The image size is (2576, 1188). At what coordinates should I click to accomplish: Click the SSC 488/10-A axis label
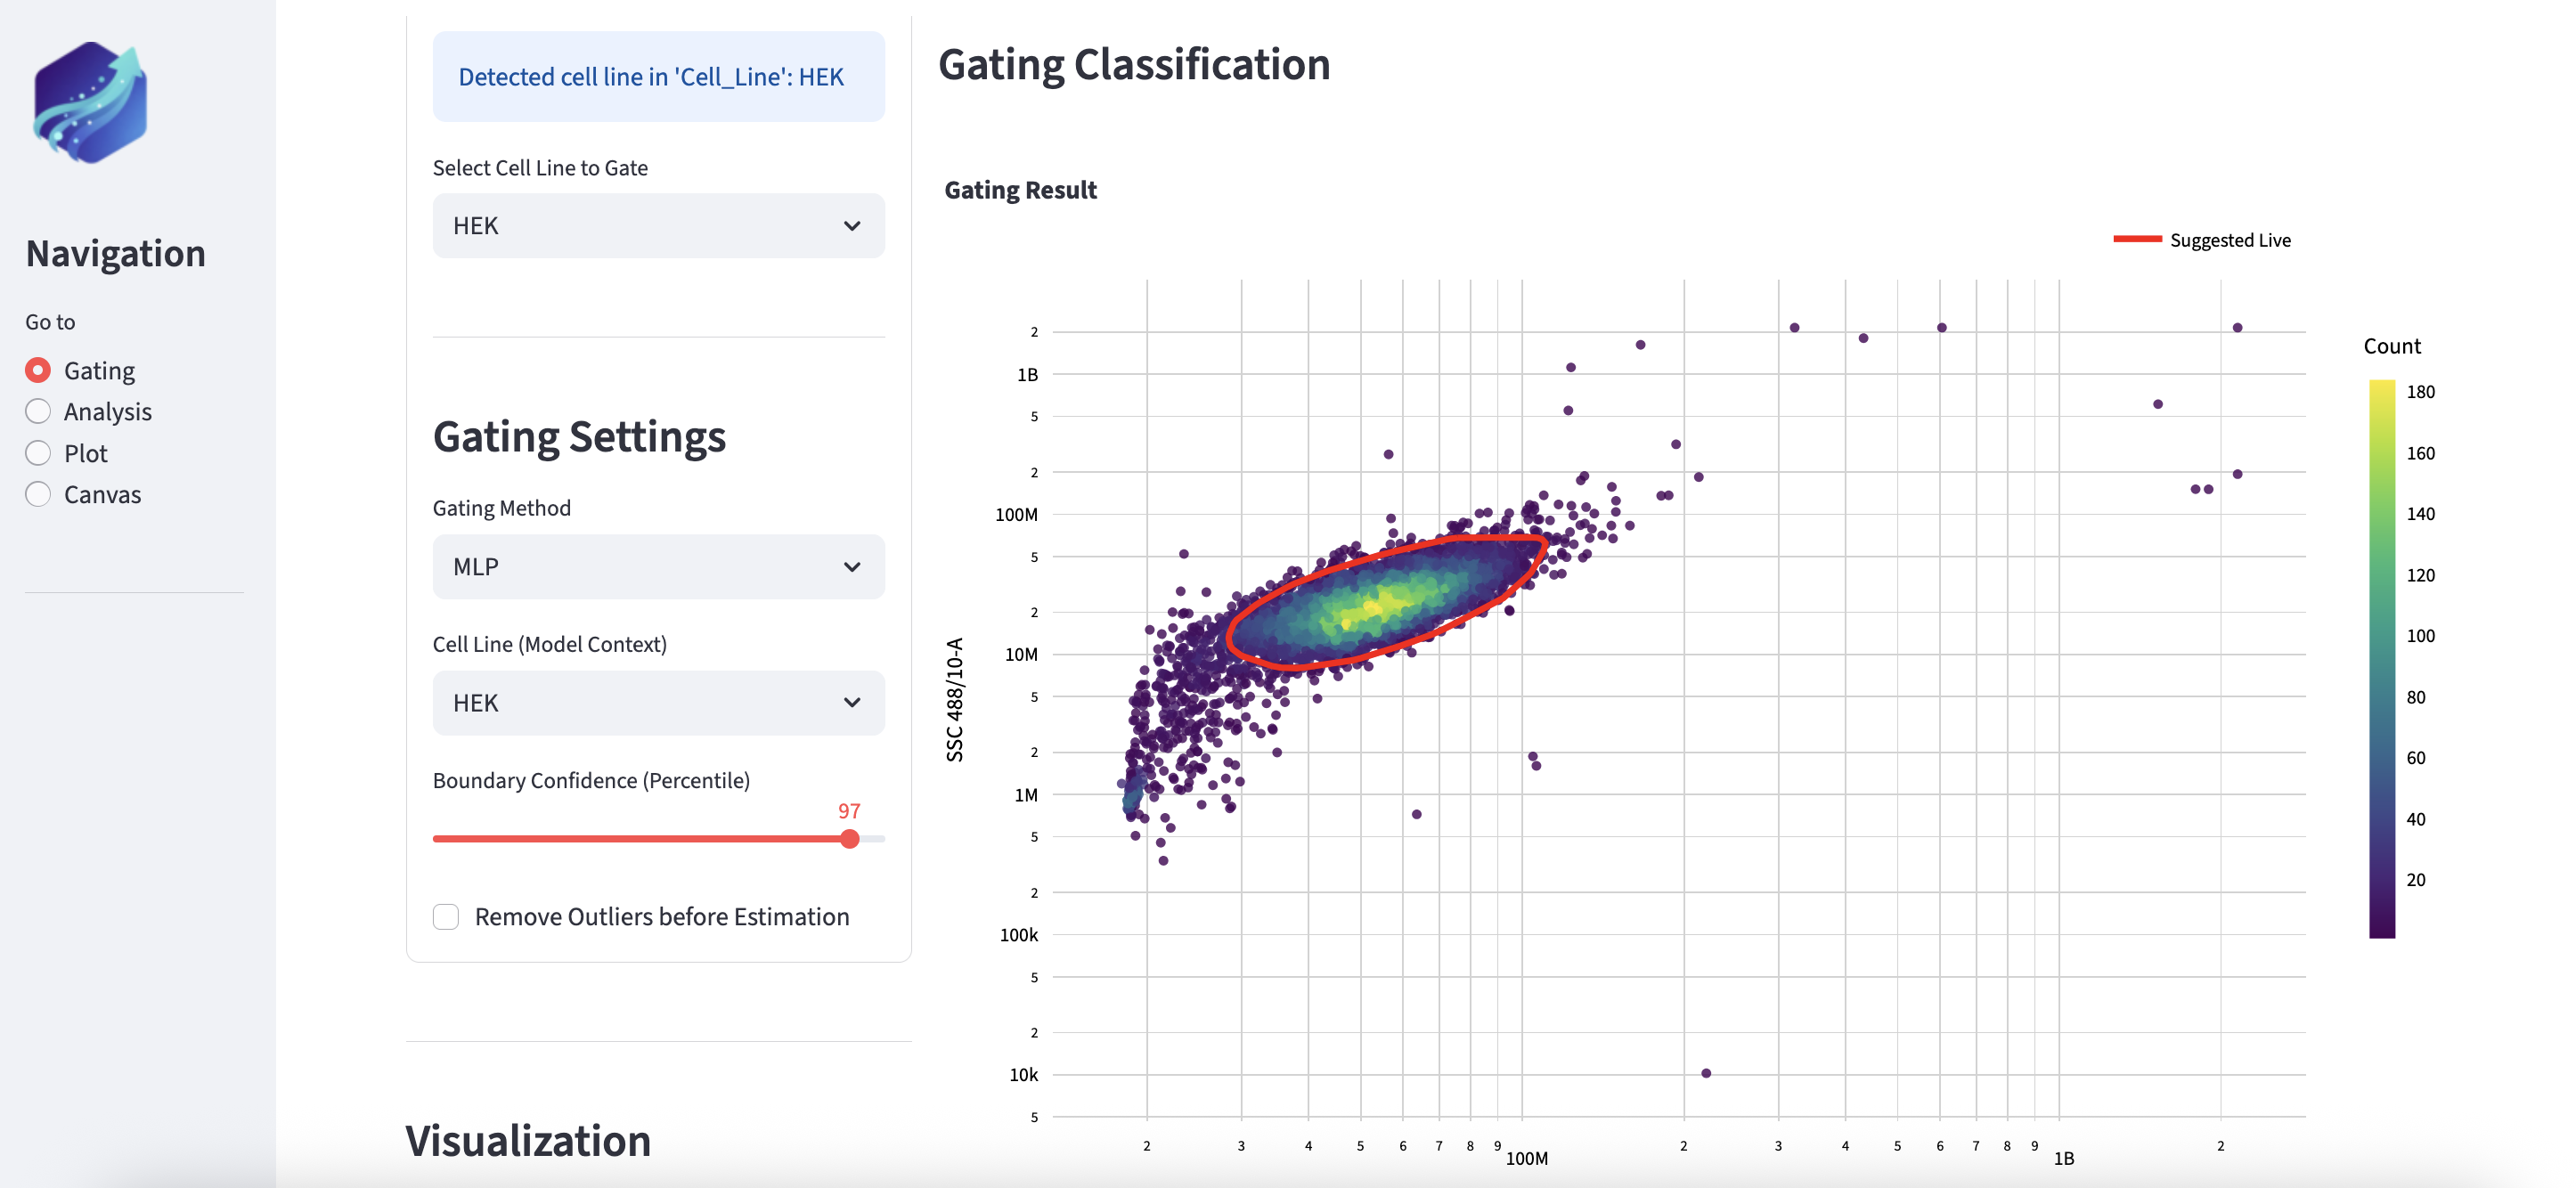point(955,699)
